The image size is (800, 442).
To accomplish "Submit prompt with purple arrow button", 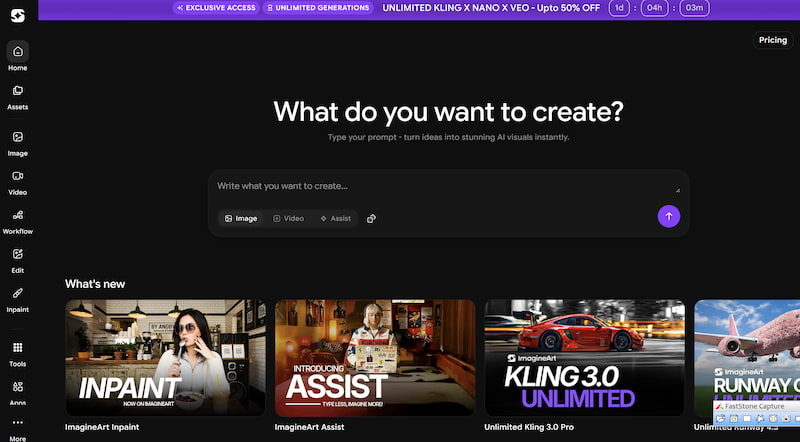I will click(x=668, y=216).
